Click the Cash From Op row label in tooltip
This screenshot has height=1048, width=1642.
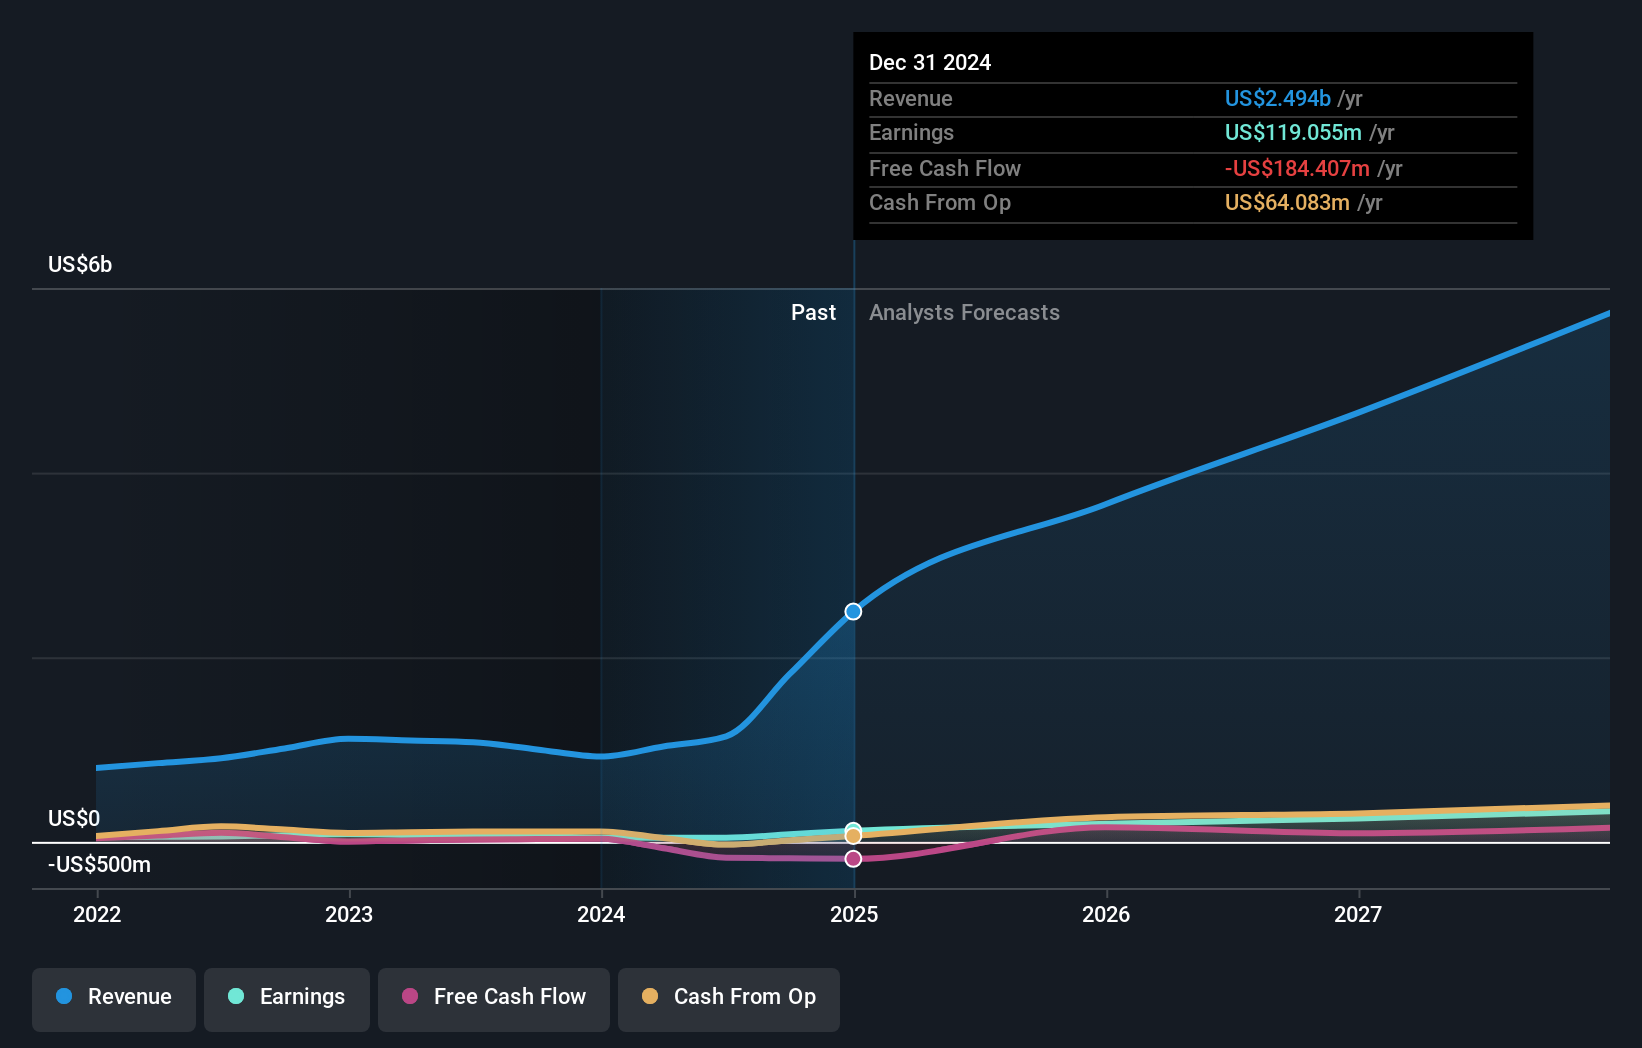tap(940, 203)
